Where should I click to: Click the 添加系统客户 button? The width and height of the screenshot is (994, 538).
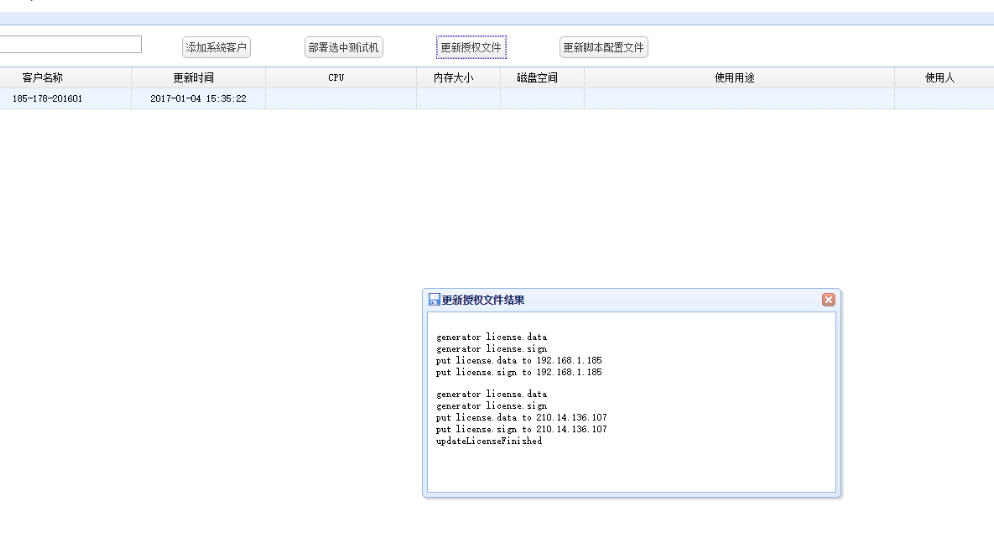216,48
